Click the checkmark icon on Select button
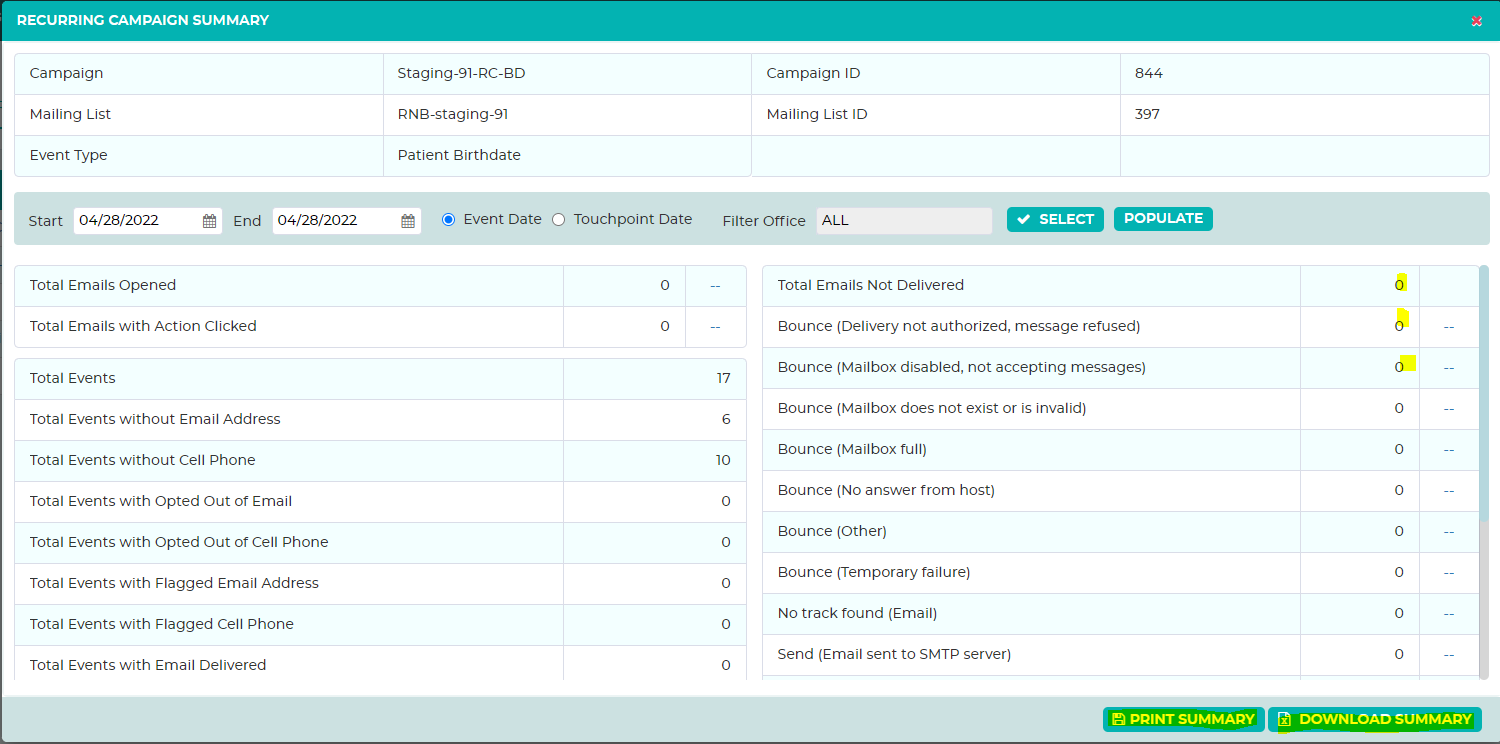Viewport: 1500px width, 744px height. (1023, 219)
